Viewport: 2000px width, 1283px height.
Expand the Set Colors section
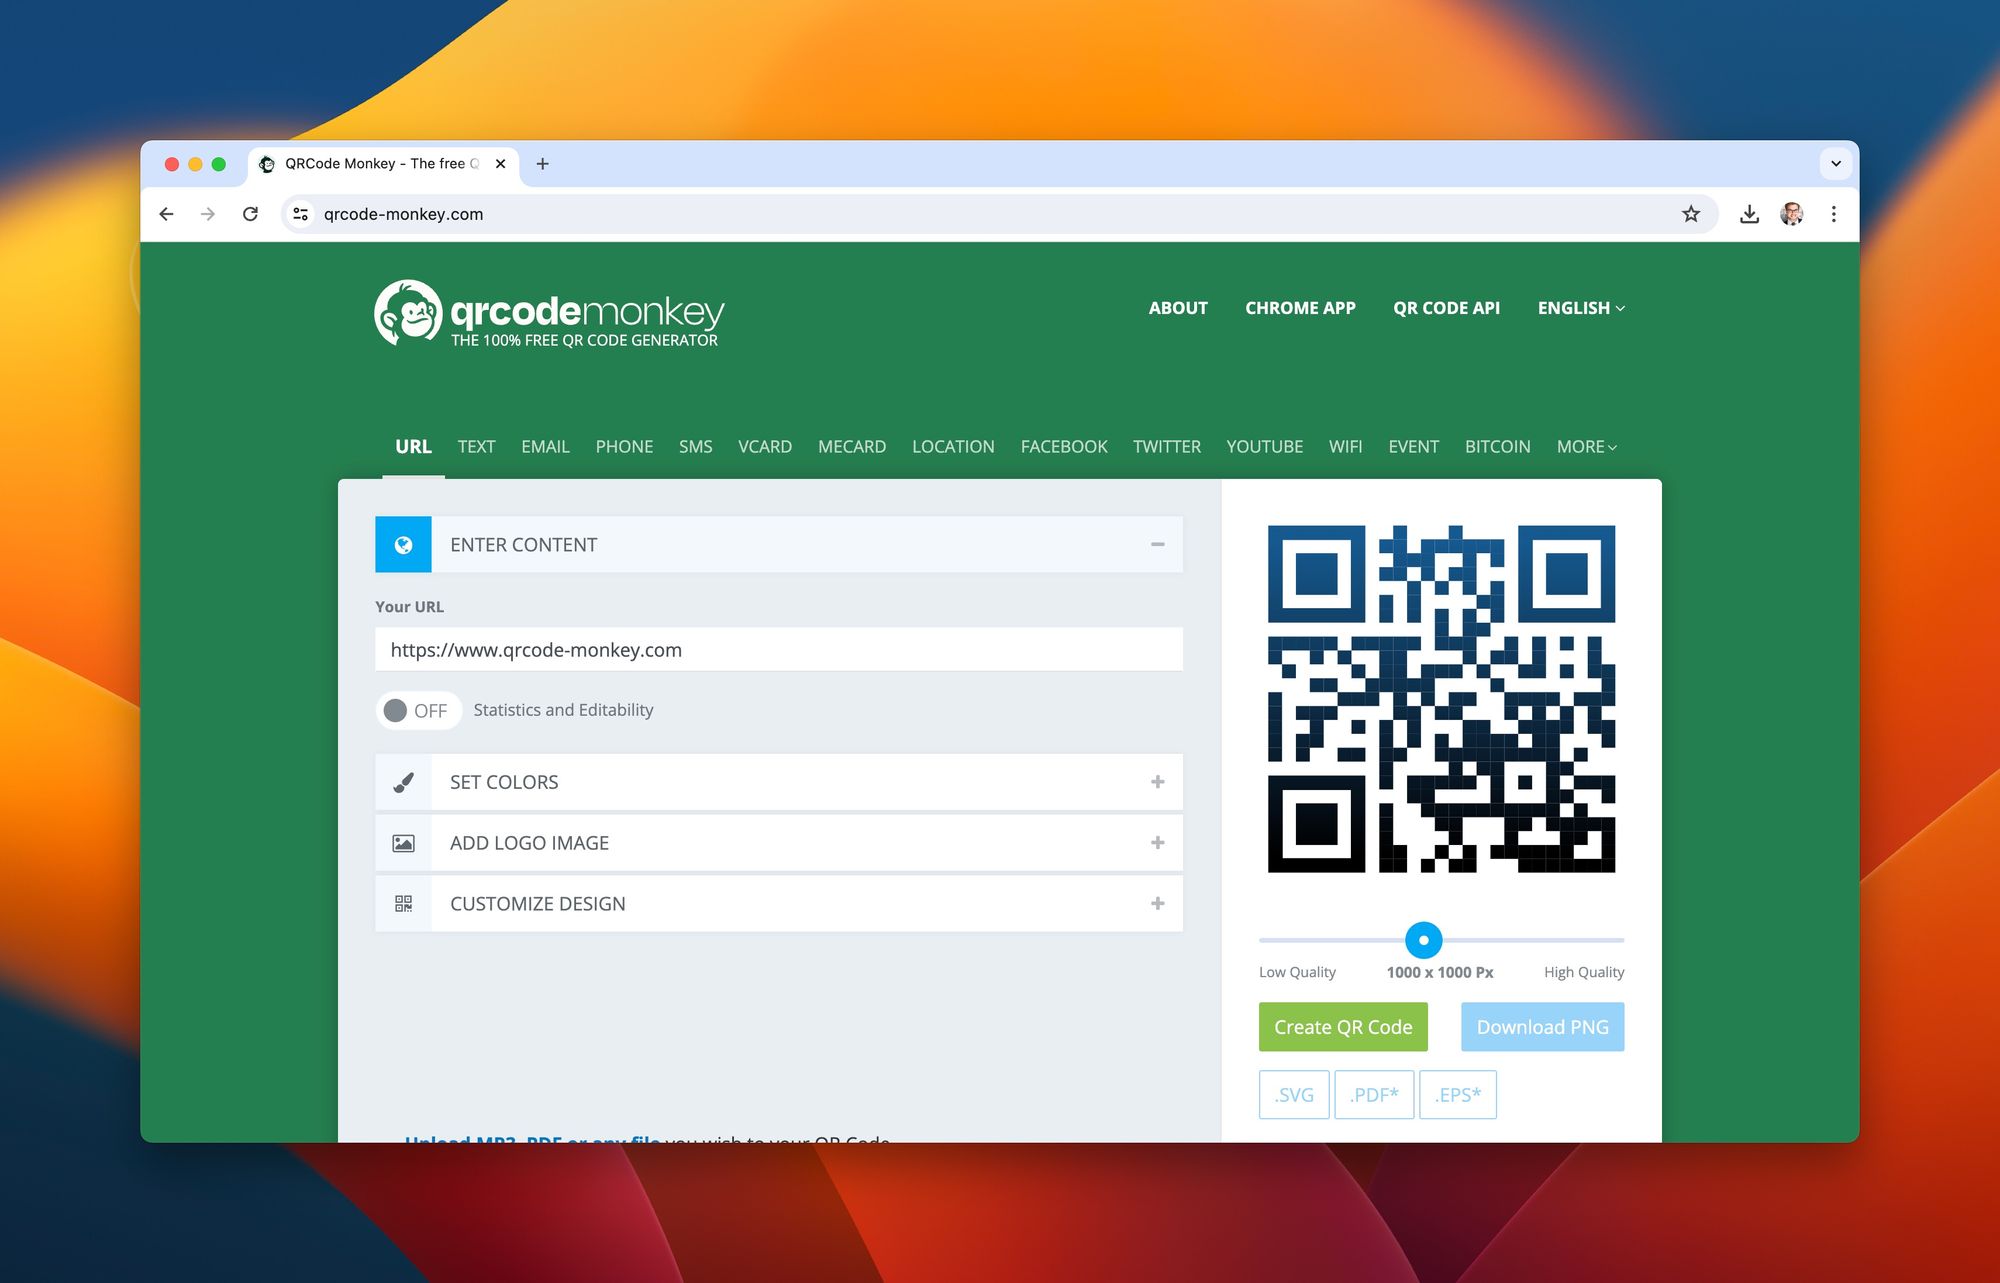[1157, 782]
